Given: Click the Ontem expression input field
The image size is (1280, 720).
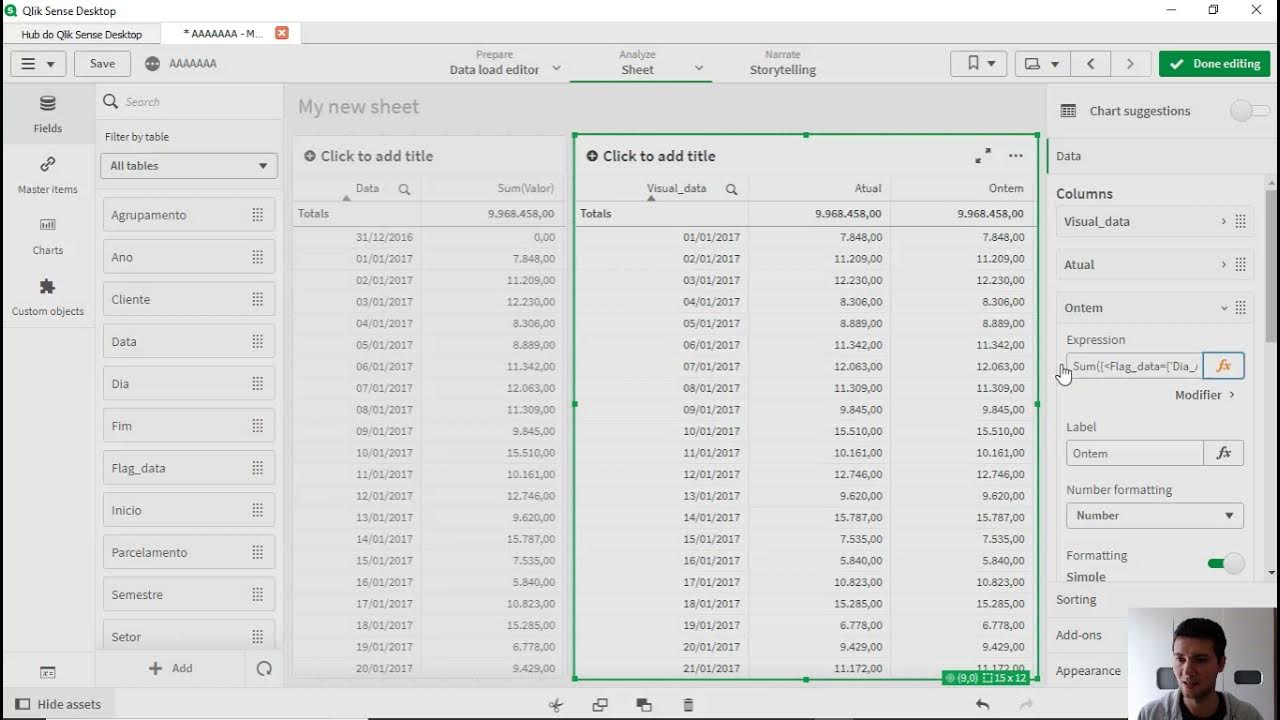Looking at the screenshot, I should pos(1135,366).
